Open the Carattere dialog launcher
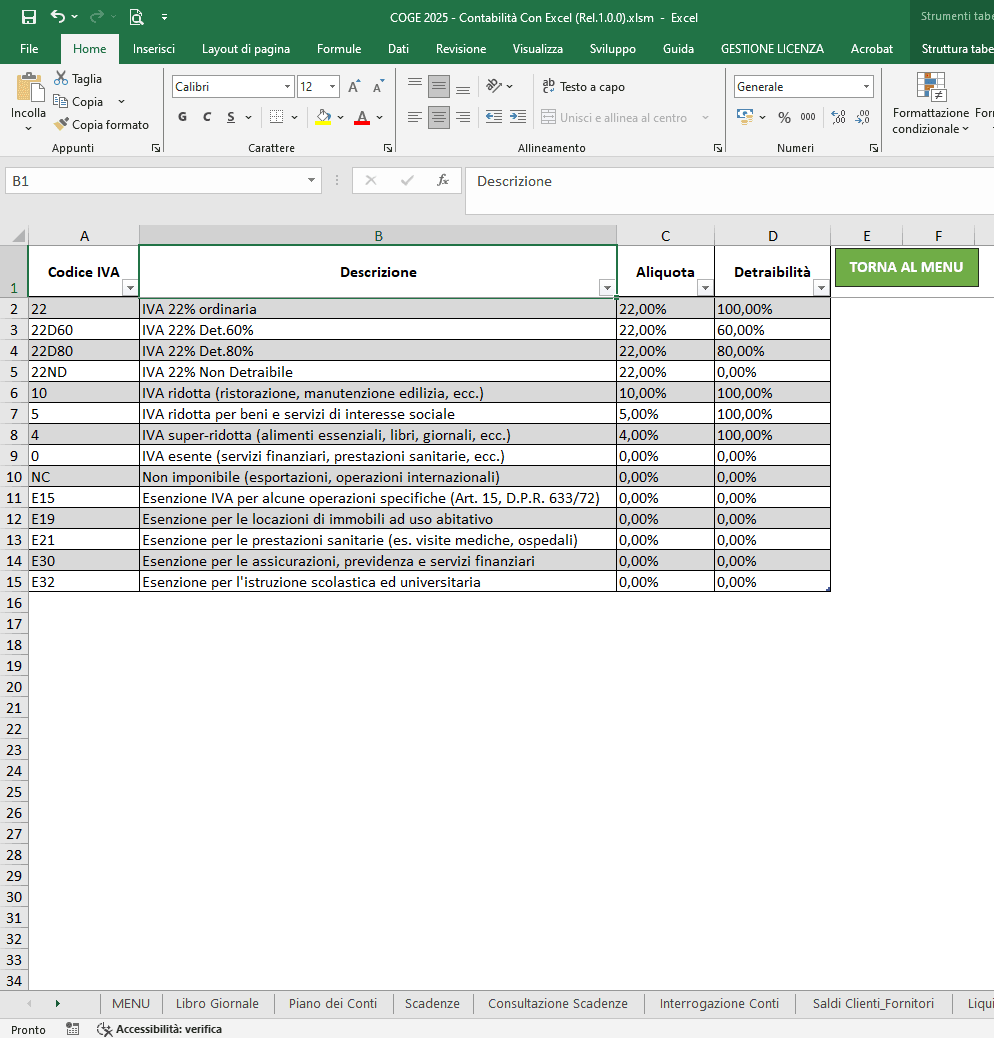Screen dimensions: 994x1038 pos(388,148)
